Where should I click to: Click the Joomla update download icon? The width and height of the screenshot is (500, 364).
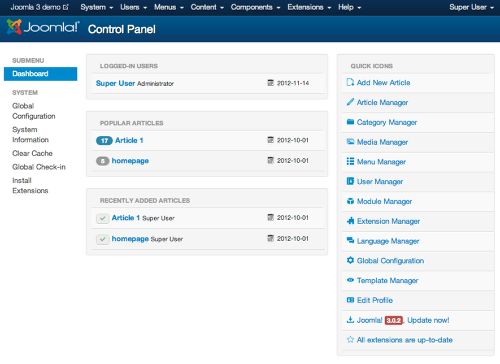pyautogui.click(x=350, y=320)
